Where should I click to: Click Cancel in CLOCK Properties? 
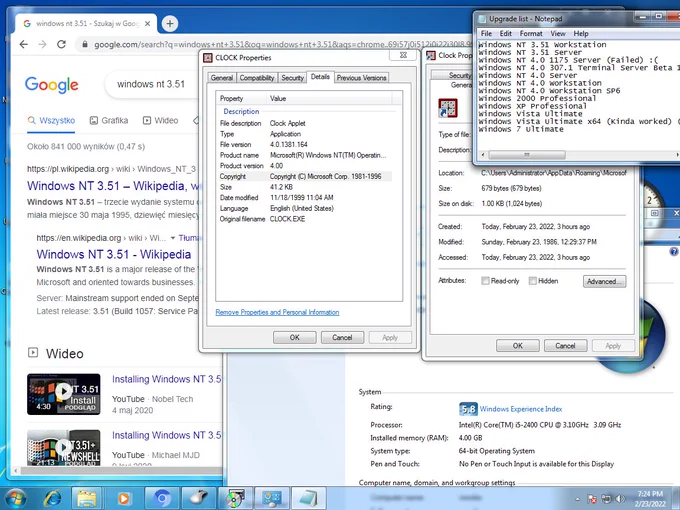tap(342, 337)
